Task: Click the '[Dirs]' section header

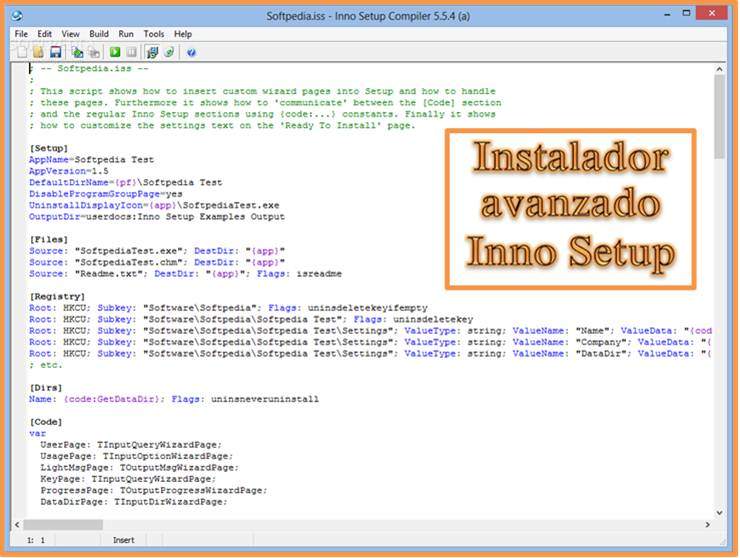Action: click(x=46, y=388)
